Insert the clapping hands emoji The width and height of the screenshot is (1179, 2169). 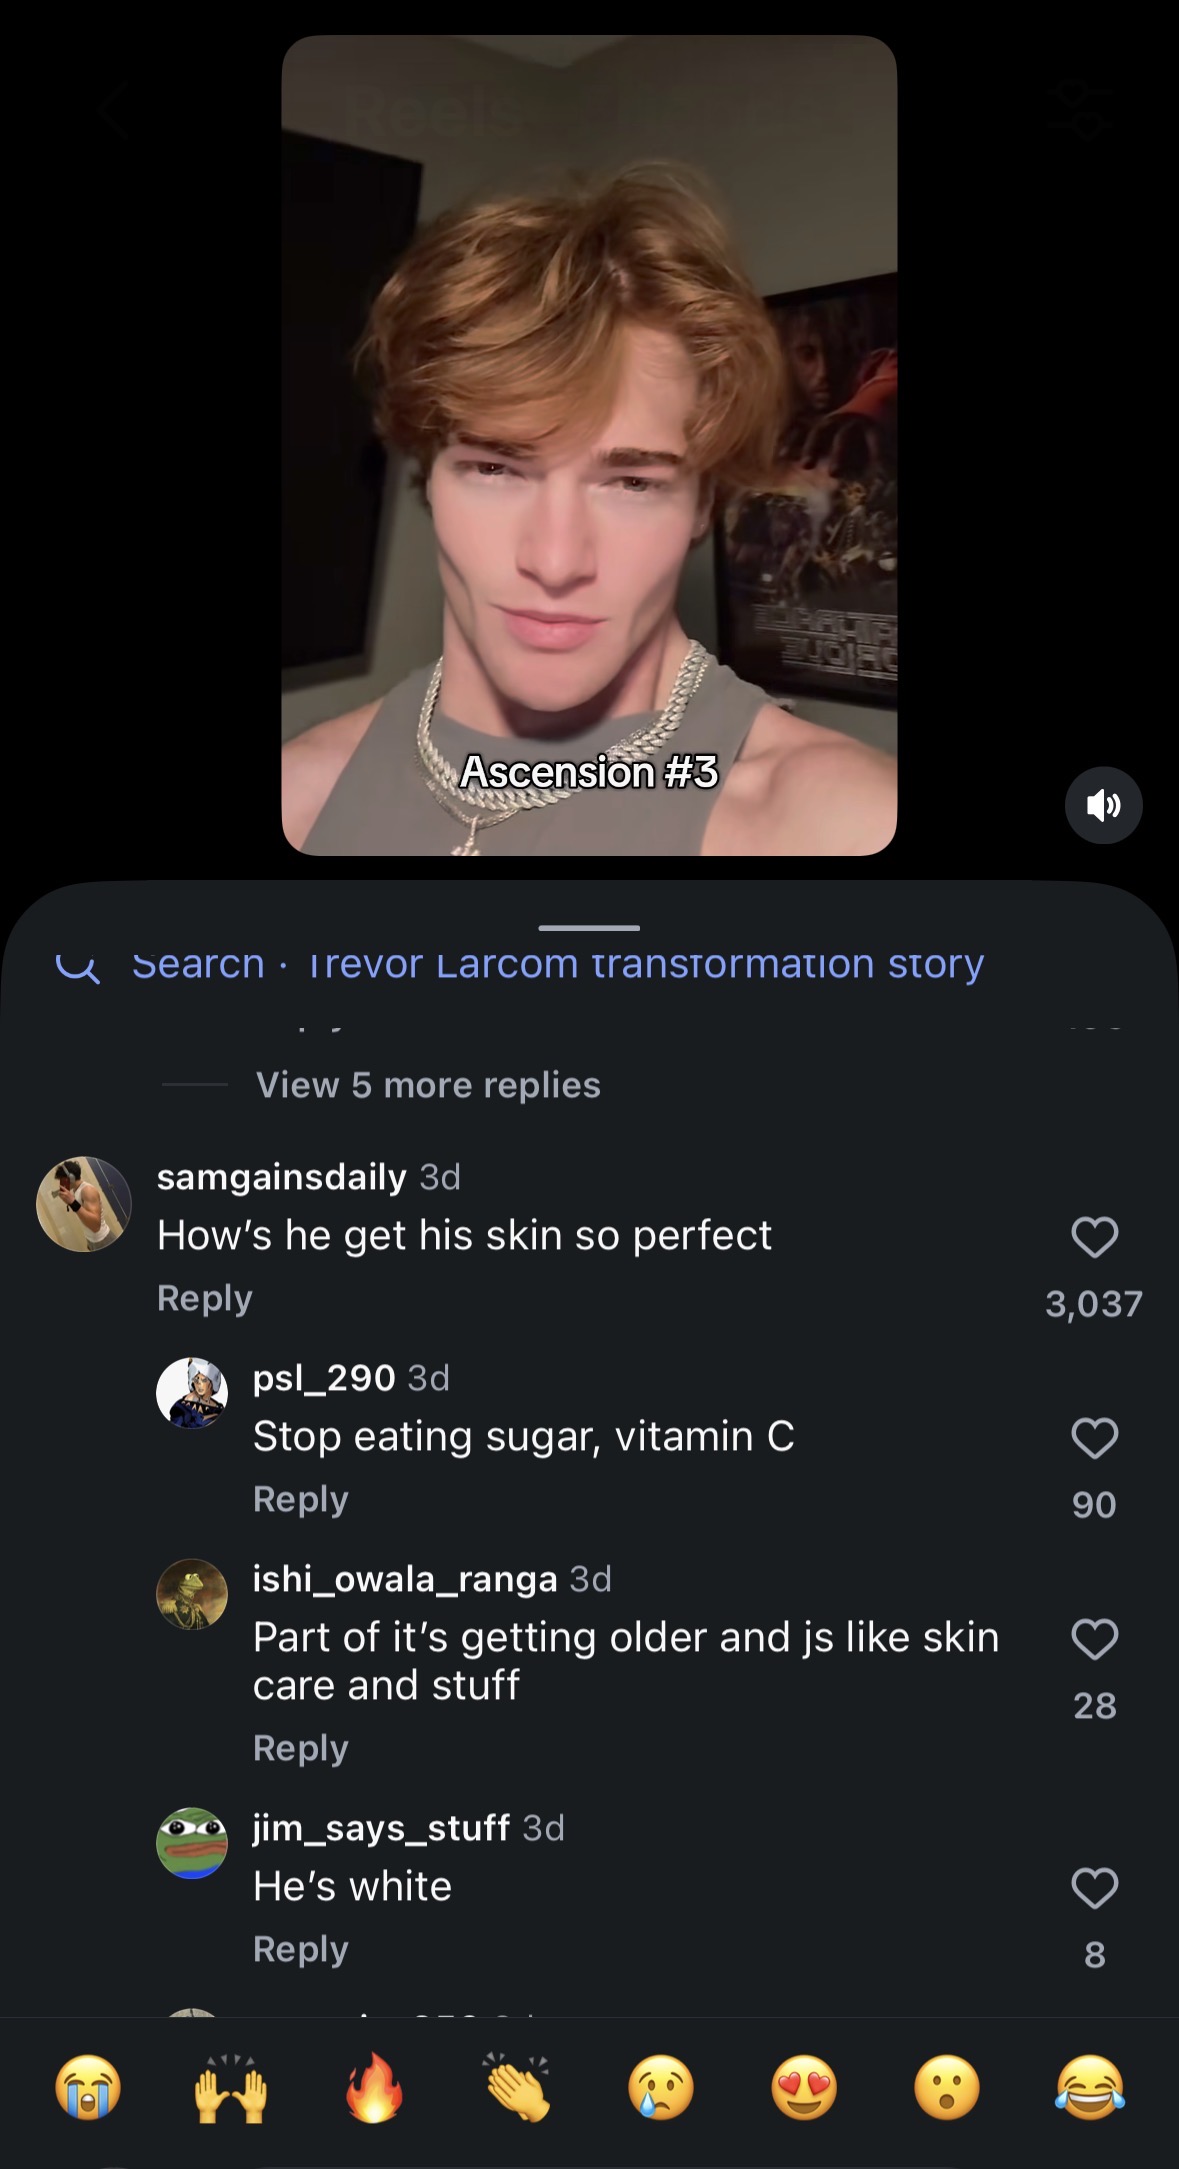pos(517,2088)
